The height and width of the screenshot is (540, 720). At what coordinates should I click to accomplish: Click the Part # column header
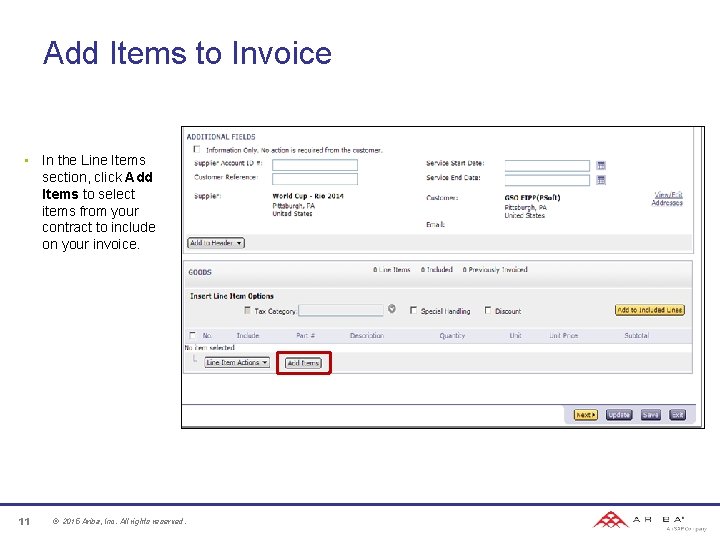click(305, 336)
